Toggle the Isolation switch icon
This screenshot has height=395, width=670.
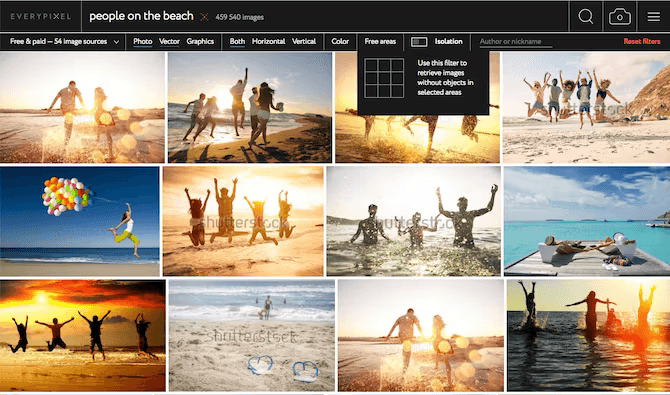[419, 41]
